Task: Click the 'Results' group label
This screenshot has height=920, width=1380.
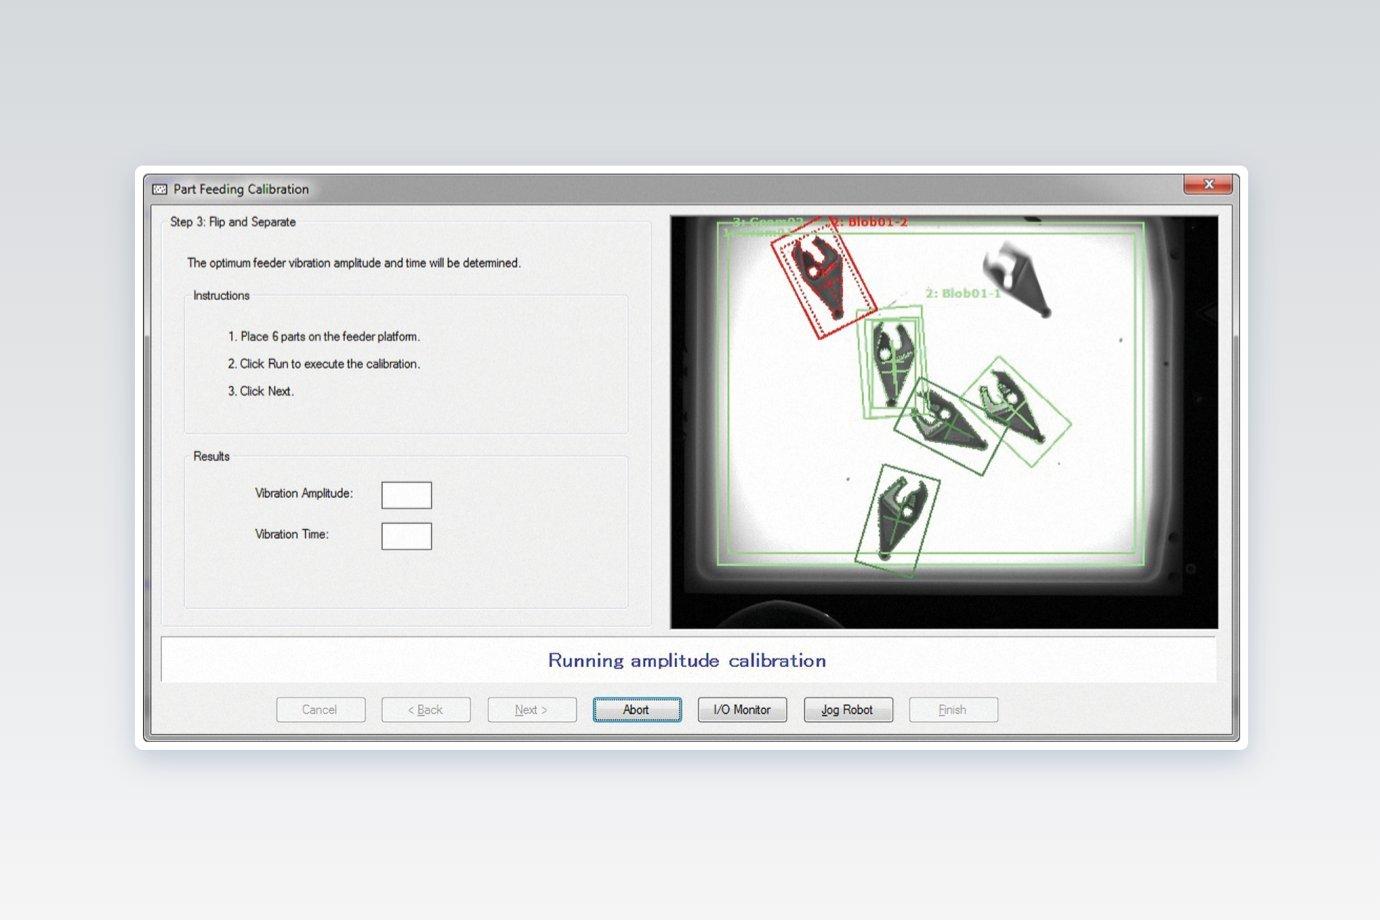Action: coord(212,456)
